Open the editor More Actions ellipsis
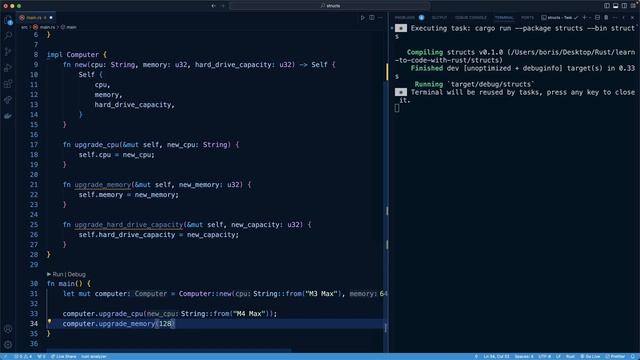Image resolution: width=640 pixels, height=360 pixels. coord(380,18)
